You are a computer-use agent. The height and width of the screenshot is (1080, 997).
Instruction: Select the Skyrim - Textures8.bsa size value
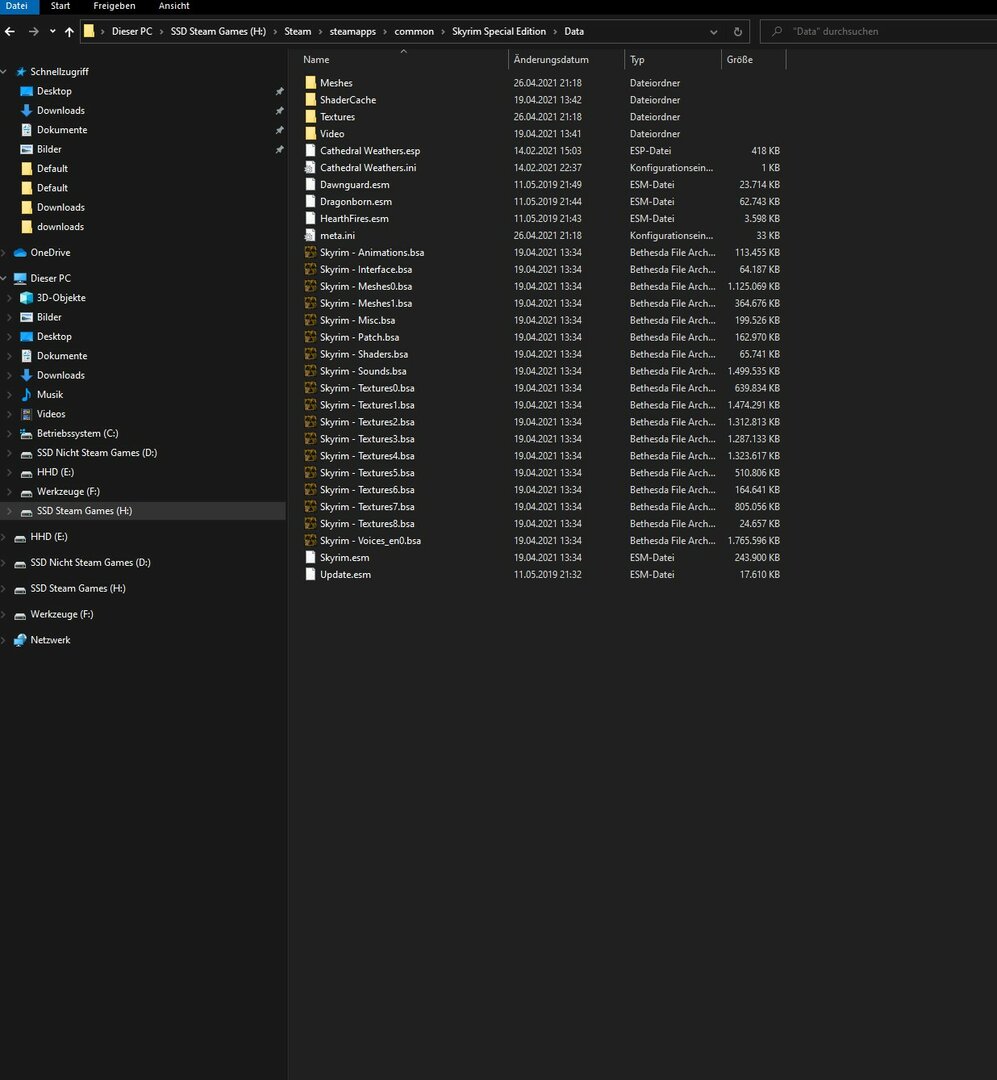[759, 524]
